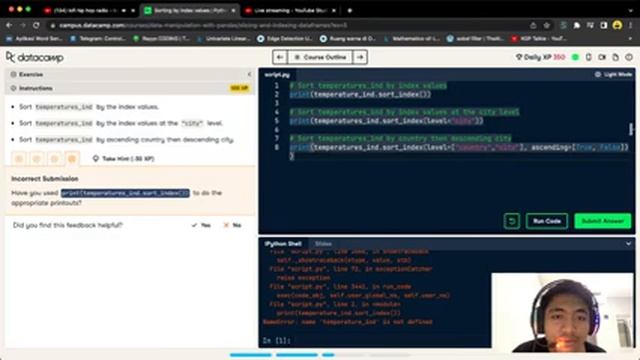
Task: Open the browser extensions puzzle icon
Action: coord(577,25)
